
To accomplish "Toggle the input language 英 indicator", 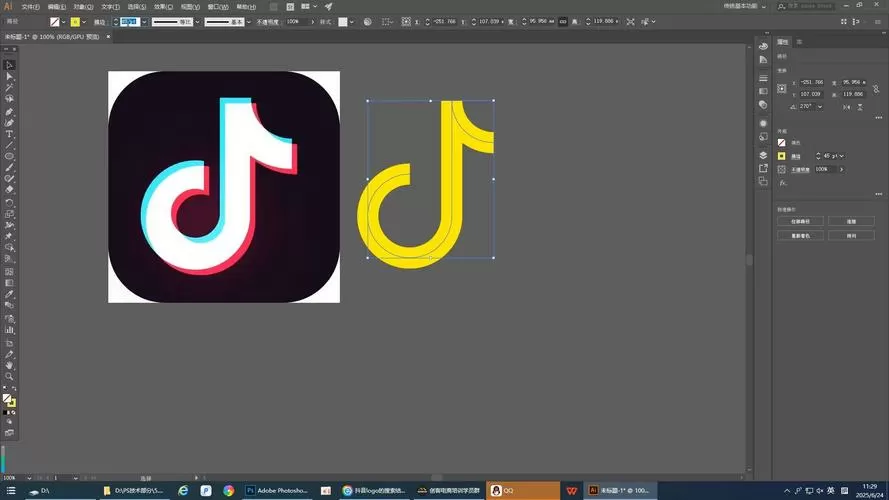I will 831,490.
